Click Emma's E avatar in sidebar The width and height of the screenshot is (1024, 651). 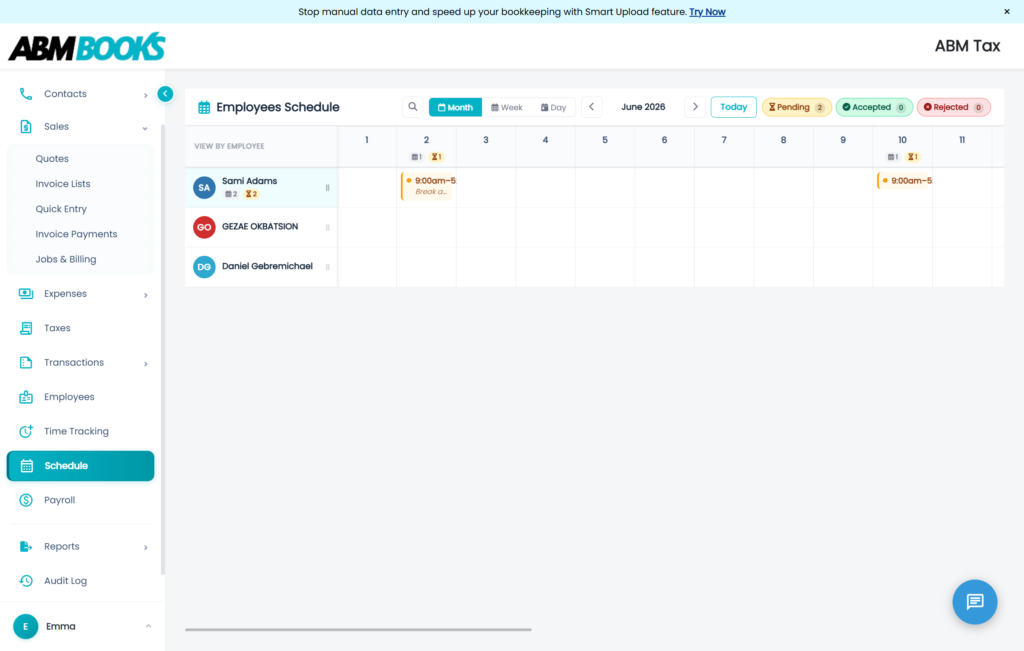25,626
